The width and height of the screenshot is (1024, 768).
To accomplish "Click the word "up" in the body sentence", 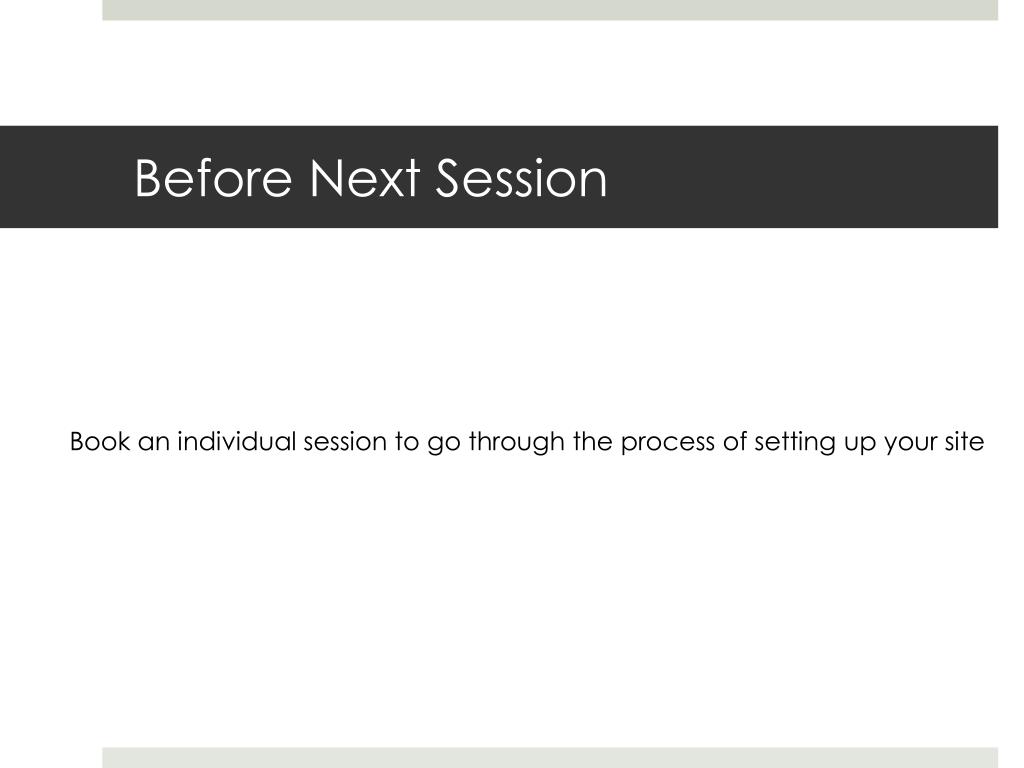I will pyautogui.click(x=859, y=444).
